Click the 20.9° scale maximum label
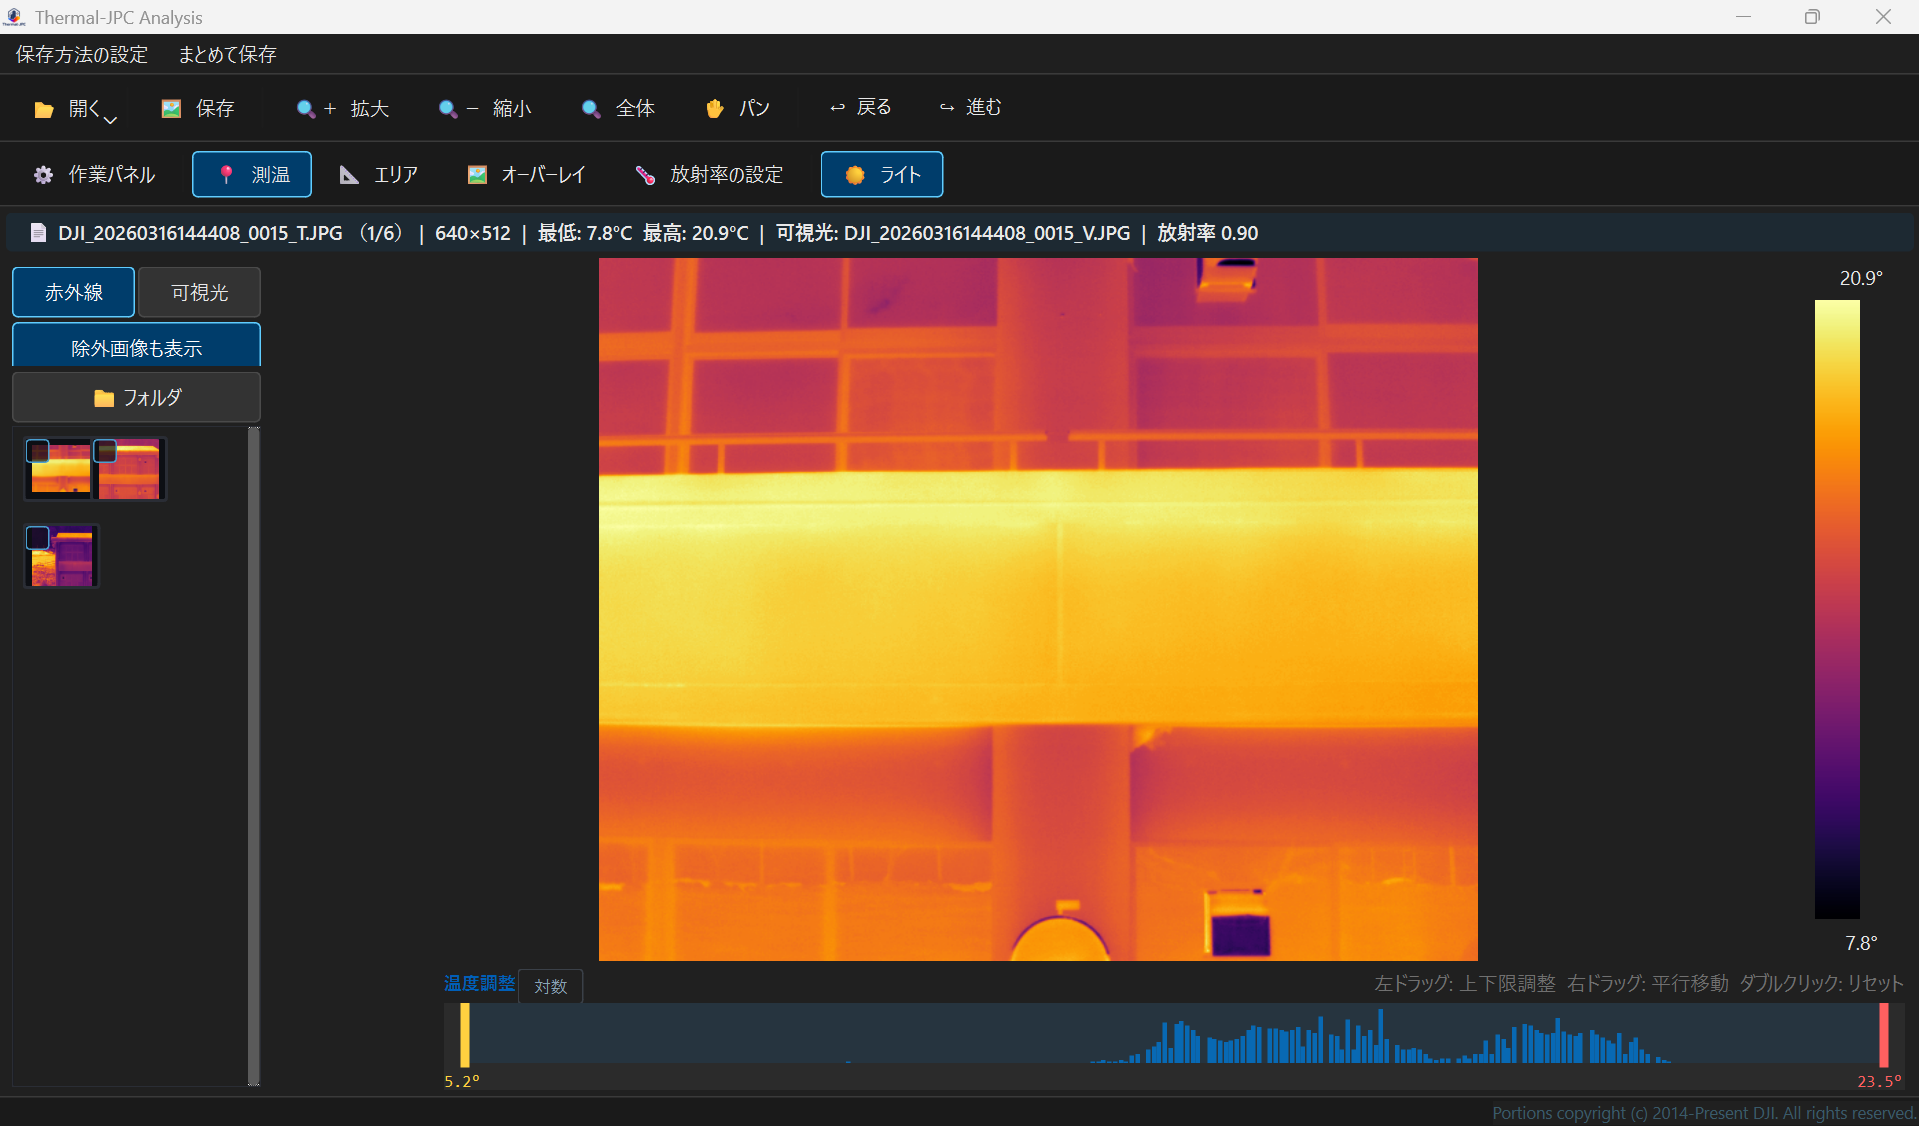1919x1126 pixels. point(1861,278)
